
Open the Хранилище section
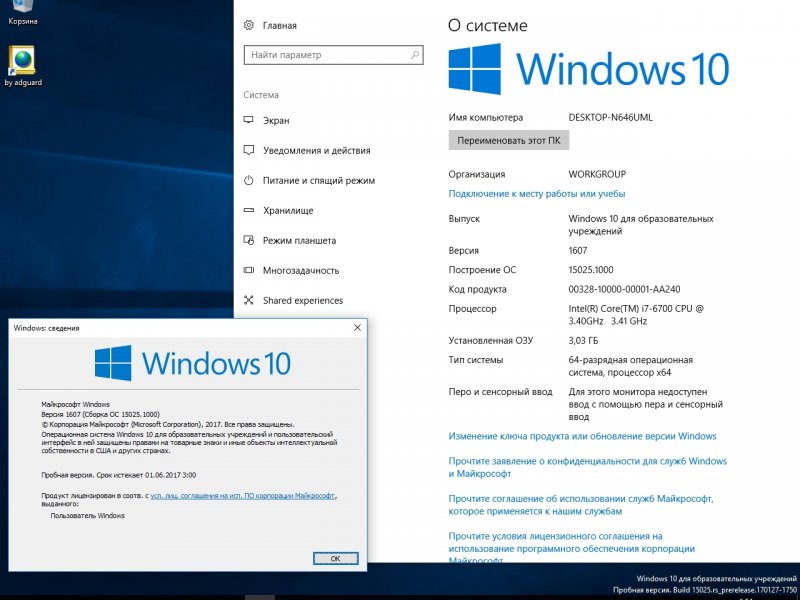coord(288,210)
